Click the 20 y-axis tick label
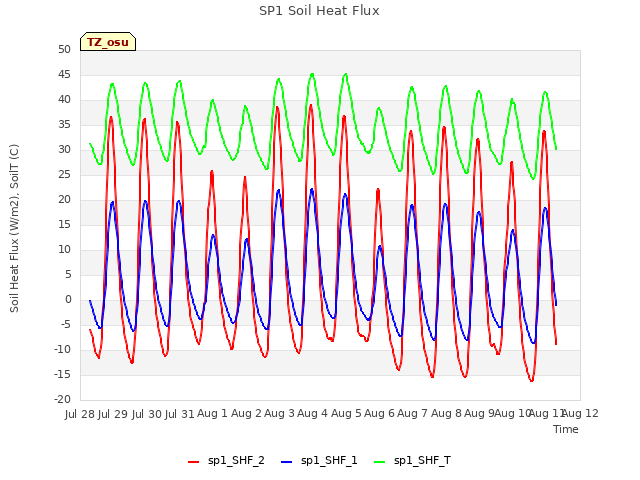 (64, 200)
